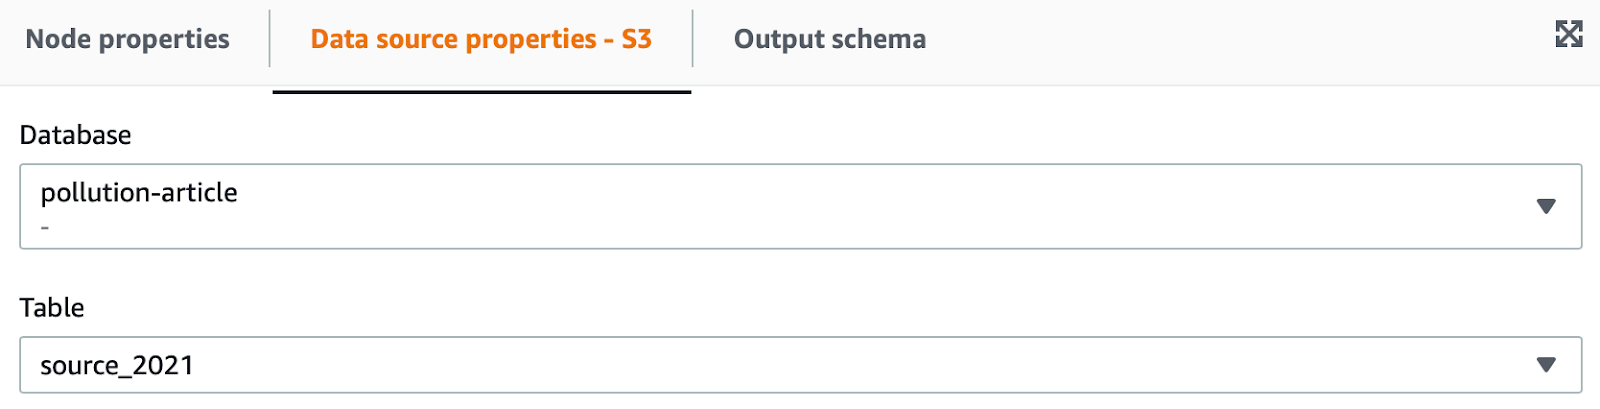Click the divider between Node properties and S3 tabs
This screenshot has height=409, width=1600.
[x=270, y=39]
